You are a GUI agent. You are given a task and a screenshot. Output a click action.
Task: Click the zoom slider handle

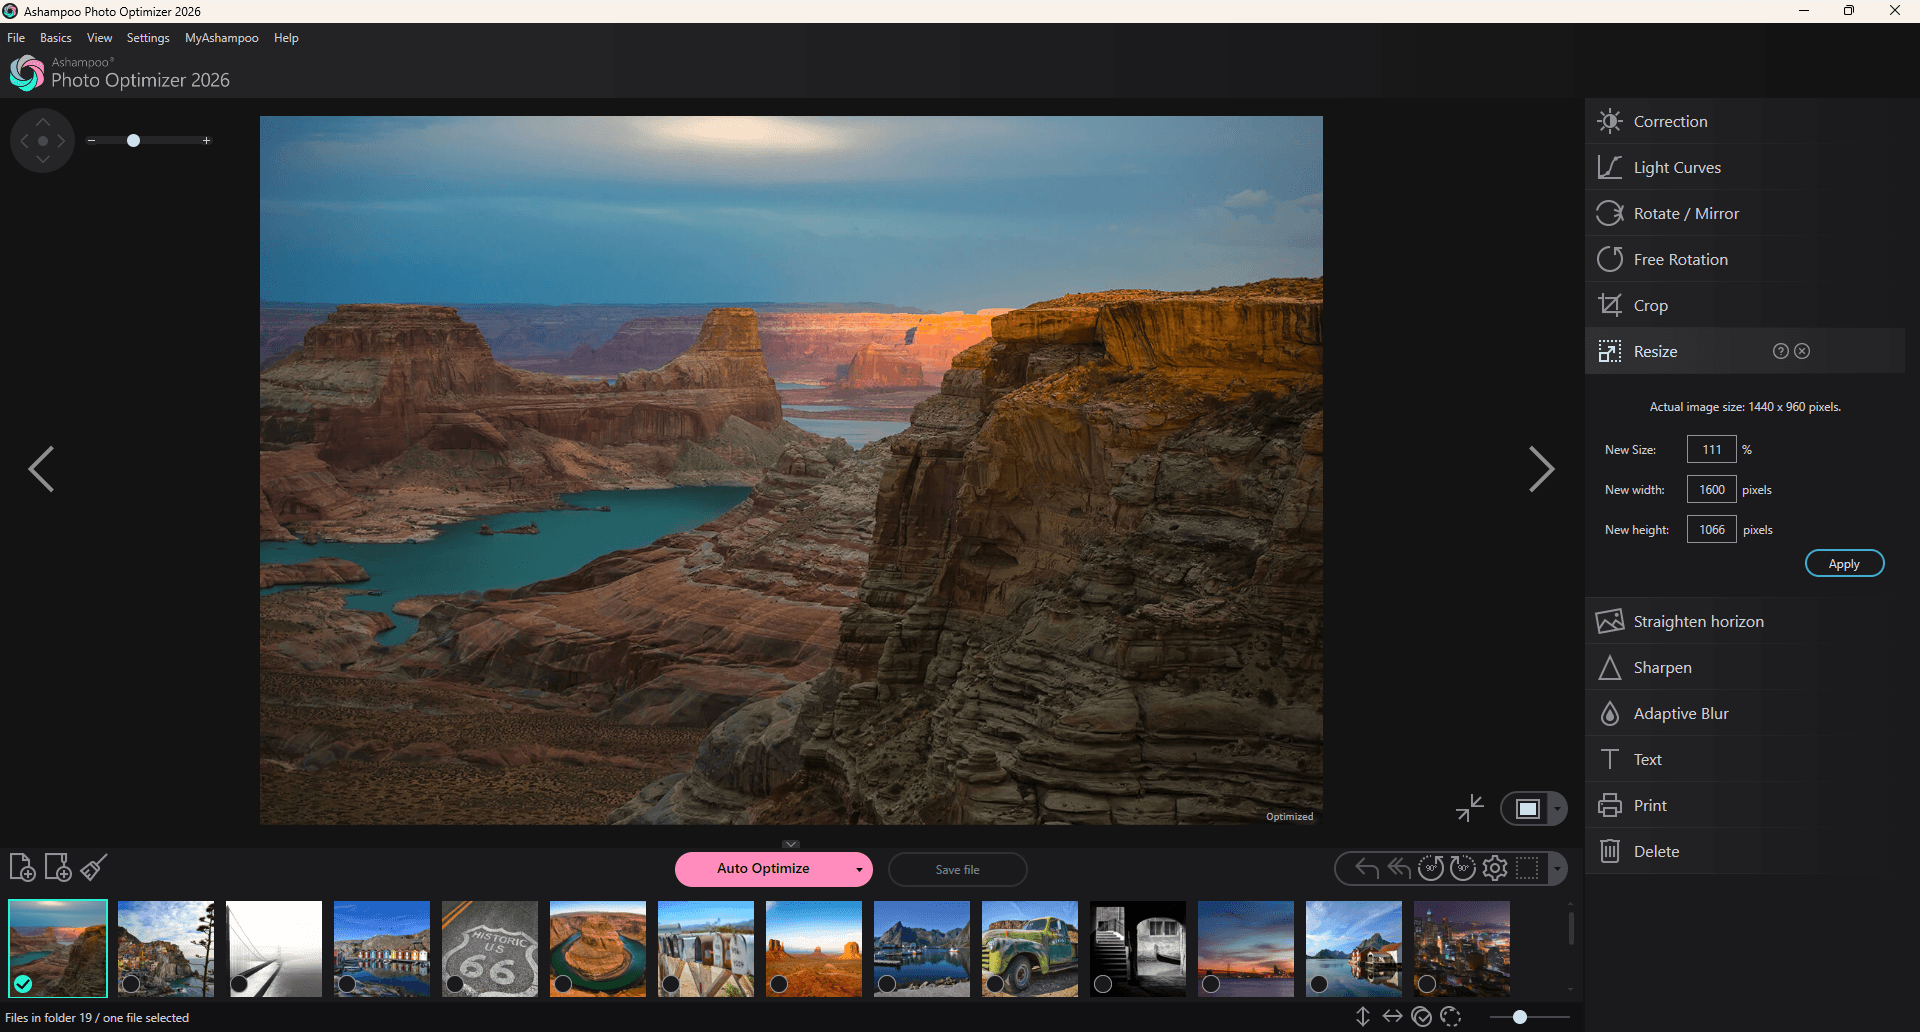click(133, 141)
